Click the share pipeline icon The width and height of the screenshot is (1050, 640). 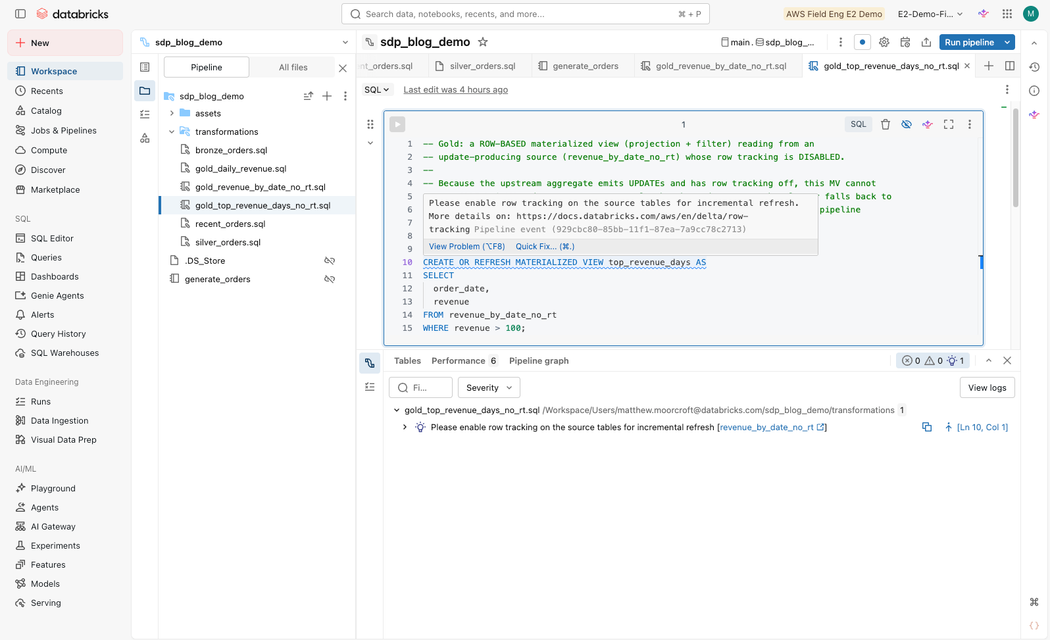click(x=926, y=42)
